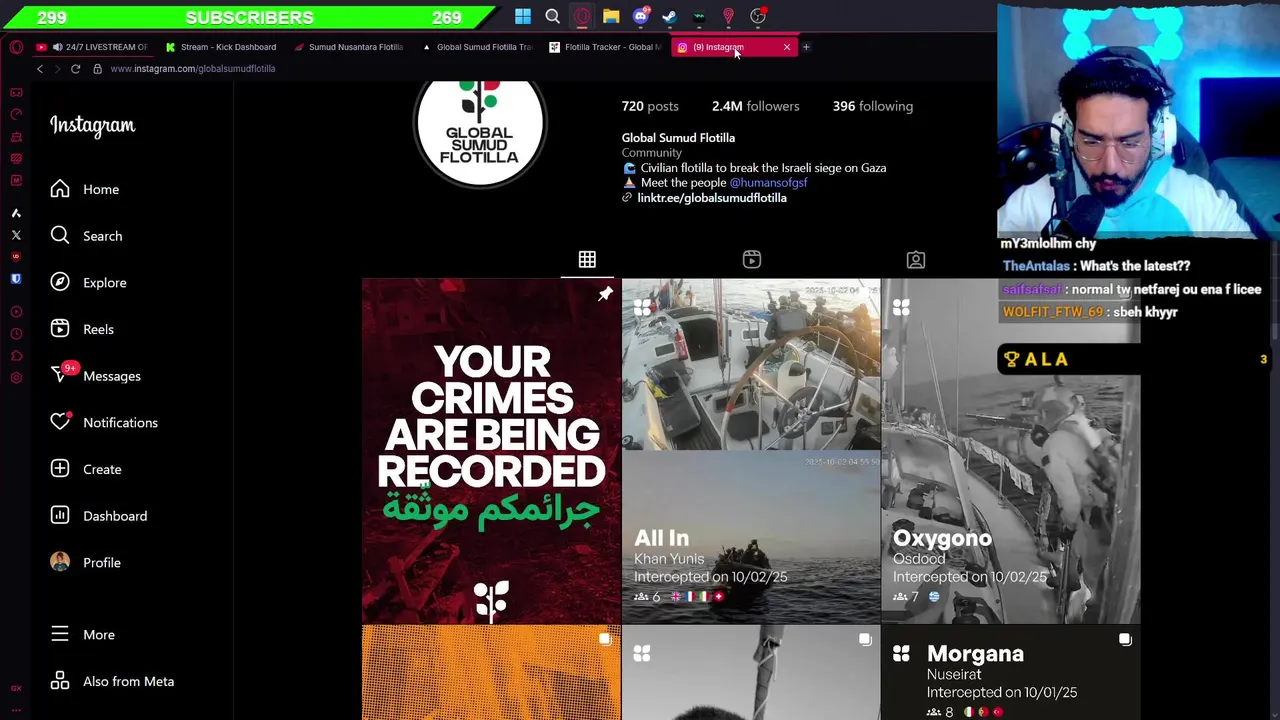Open Opera GX taskbar icon
This screenshot has height=720, width=1280.
[582, 16]
